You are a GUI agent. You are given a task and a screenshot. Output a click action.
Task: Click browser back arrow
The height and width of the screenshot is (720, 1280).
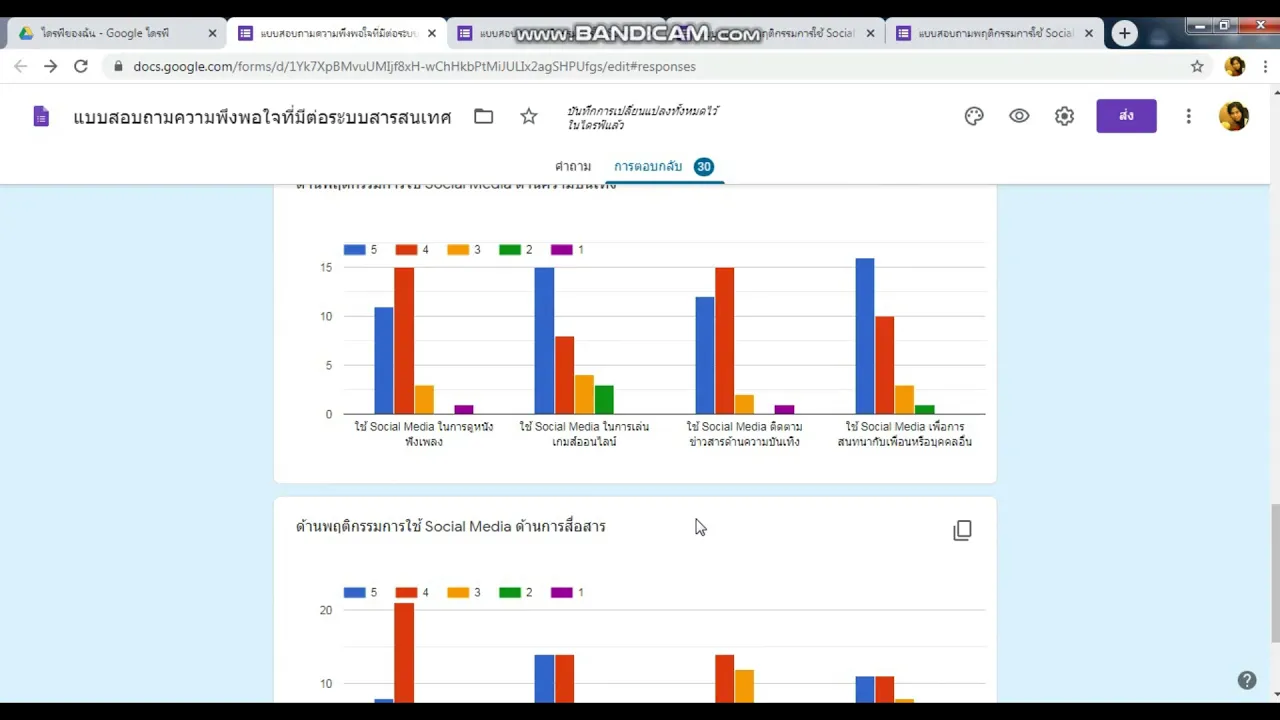tap(20, 66)
